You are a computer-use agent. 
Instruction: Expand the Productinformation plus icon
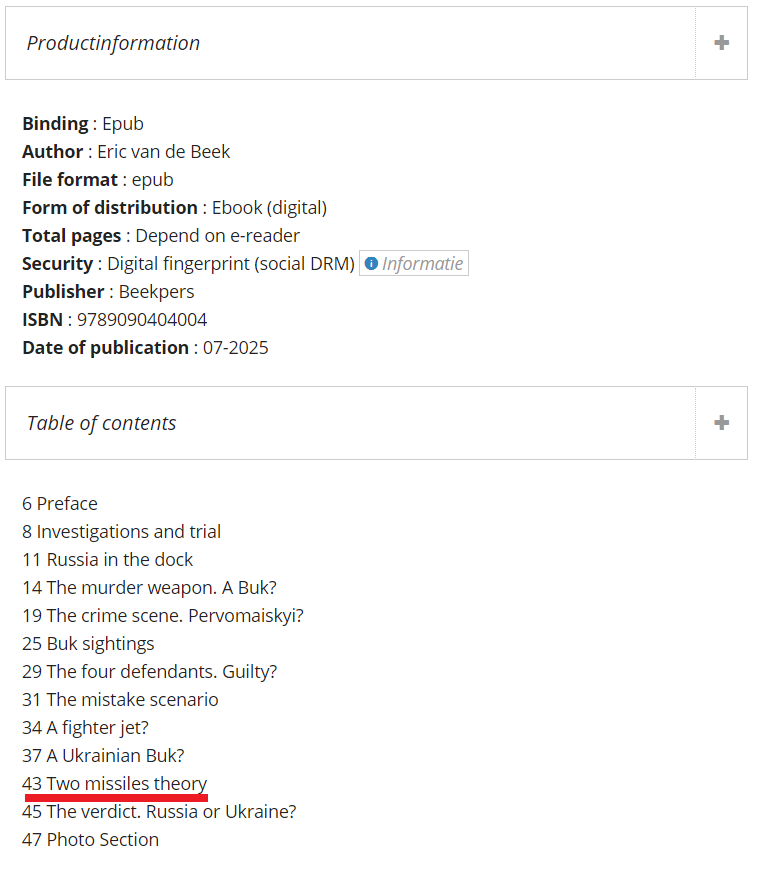pos(721,43)
